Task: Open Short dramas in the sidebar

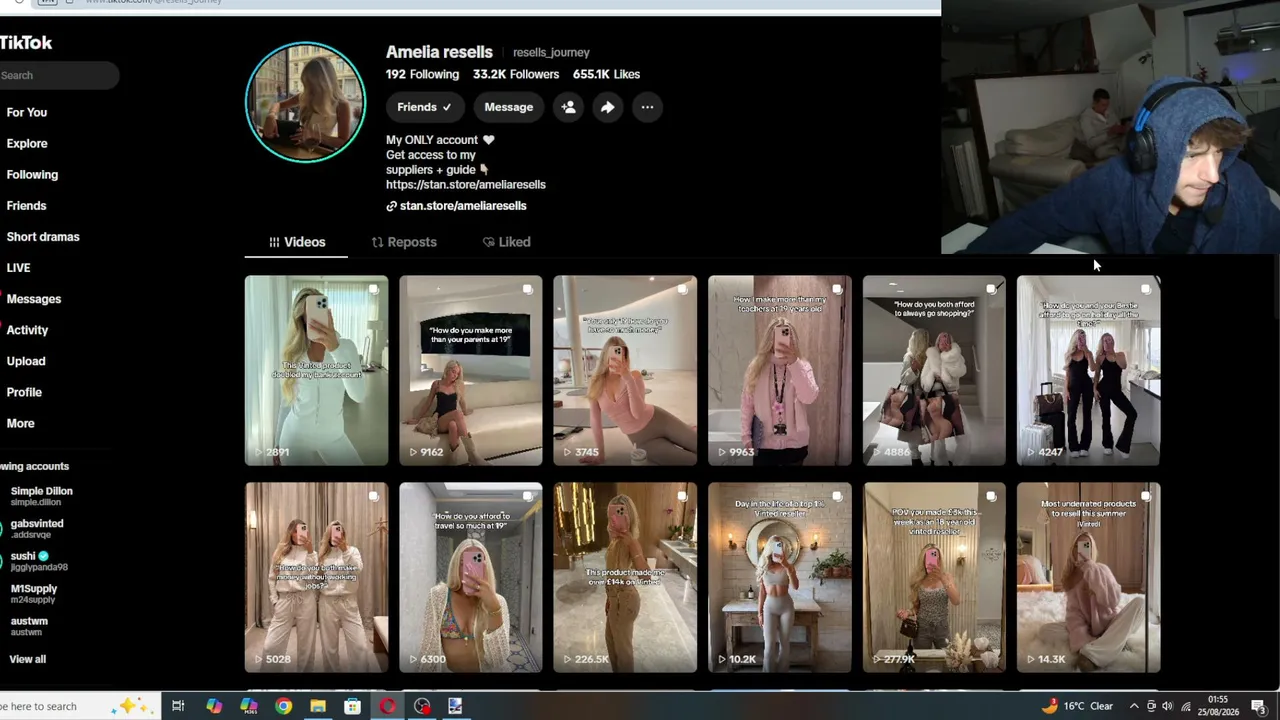Action: tap(43, 236)
